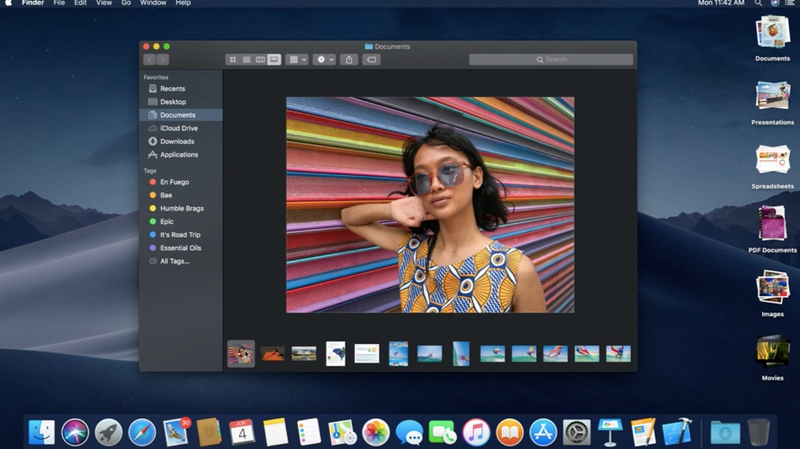The height and width of the screenshot is (449, 800).
Task: Select the yellow Humble Brags tag
Action: [181, 208]
